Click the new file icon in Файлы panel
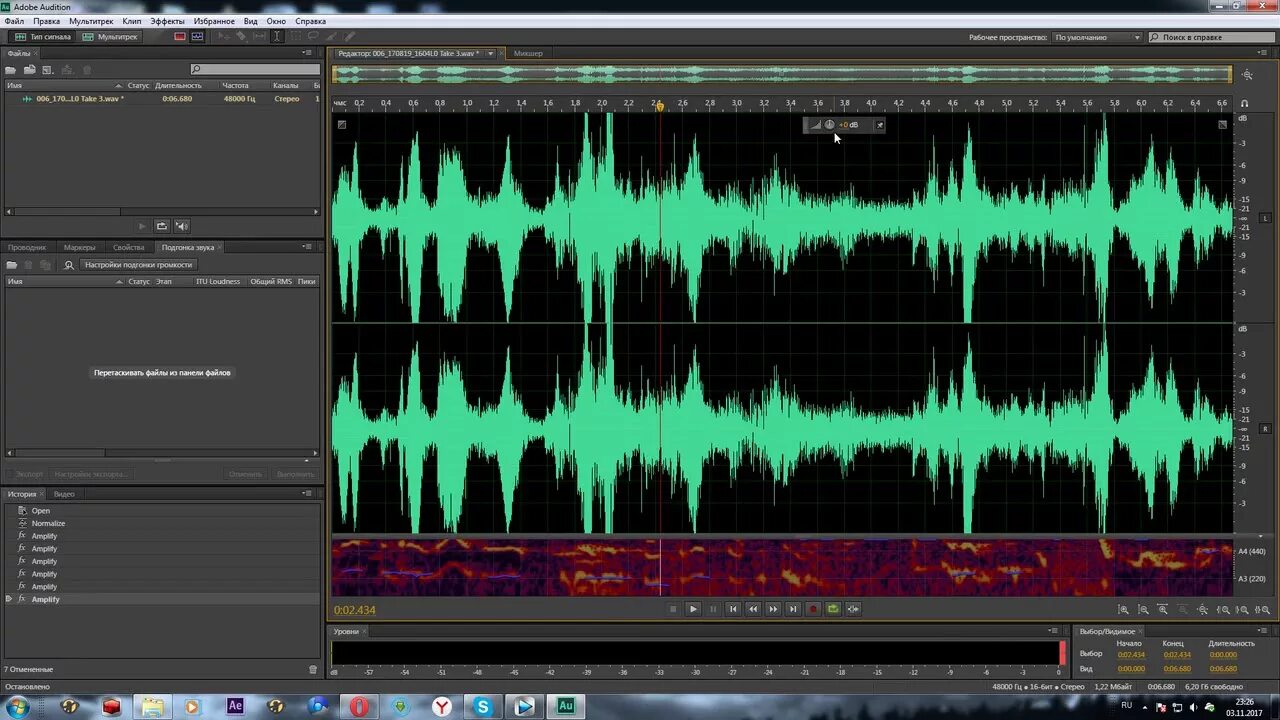Screen dimensions: 1280x720 (x=48, y=70)
